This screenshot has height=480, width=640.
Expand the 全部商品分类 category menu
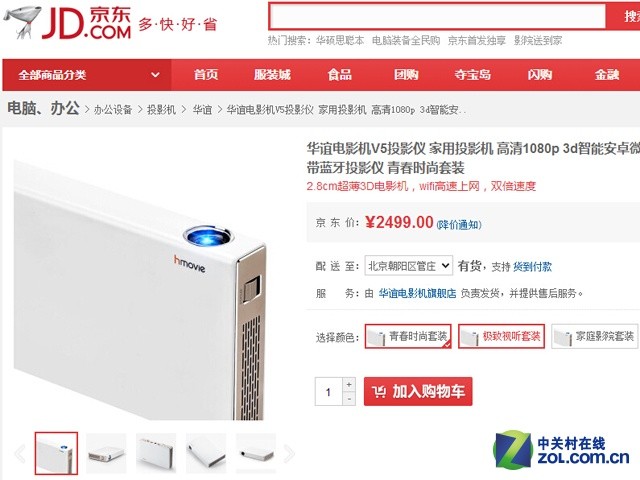click(x=87, y=75)
